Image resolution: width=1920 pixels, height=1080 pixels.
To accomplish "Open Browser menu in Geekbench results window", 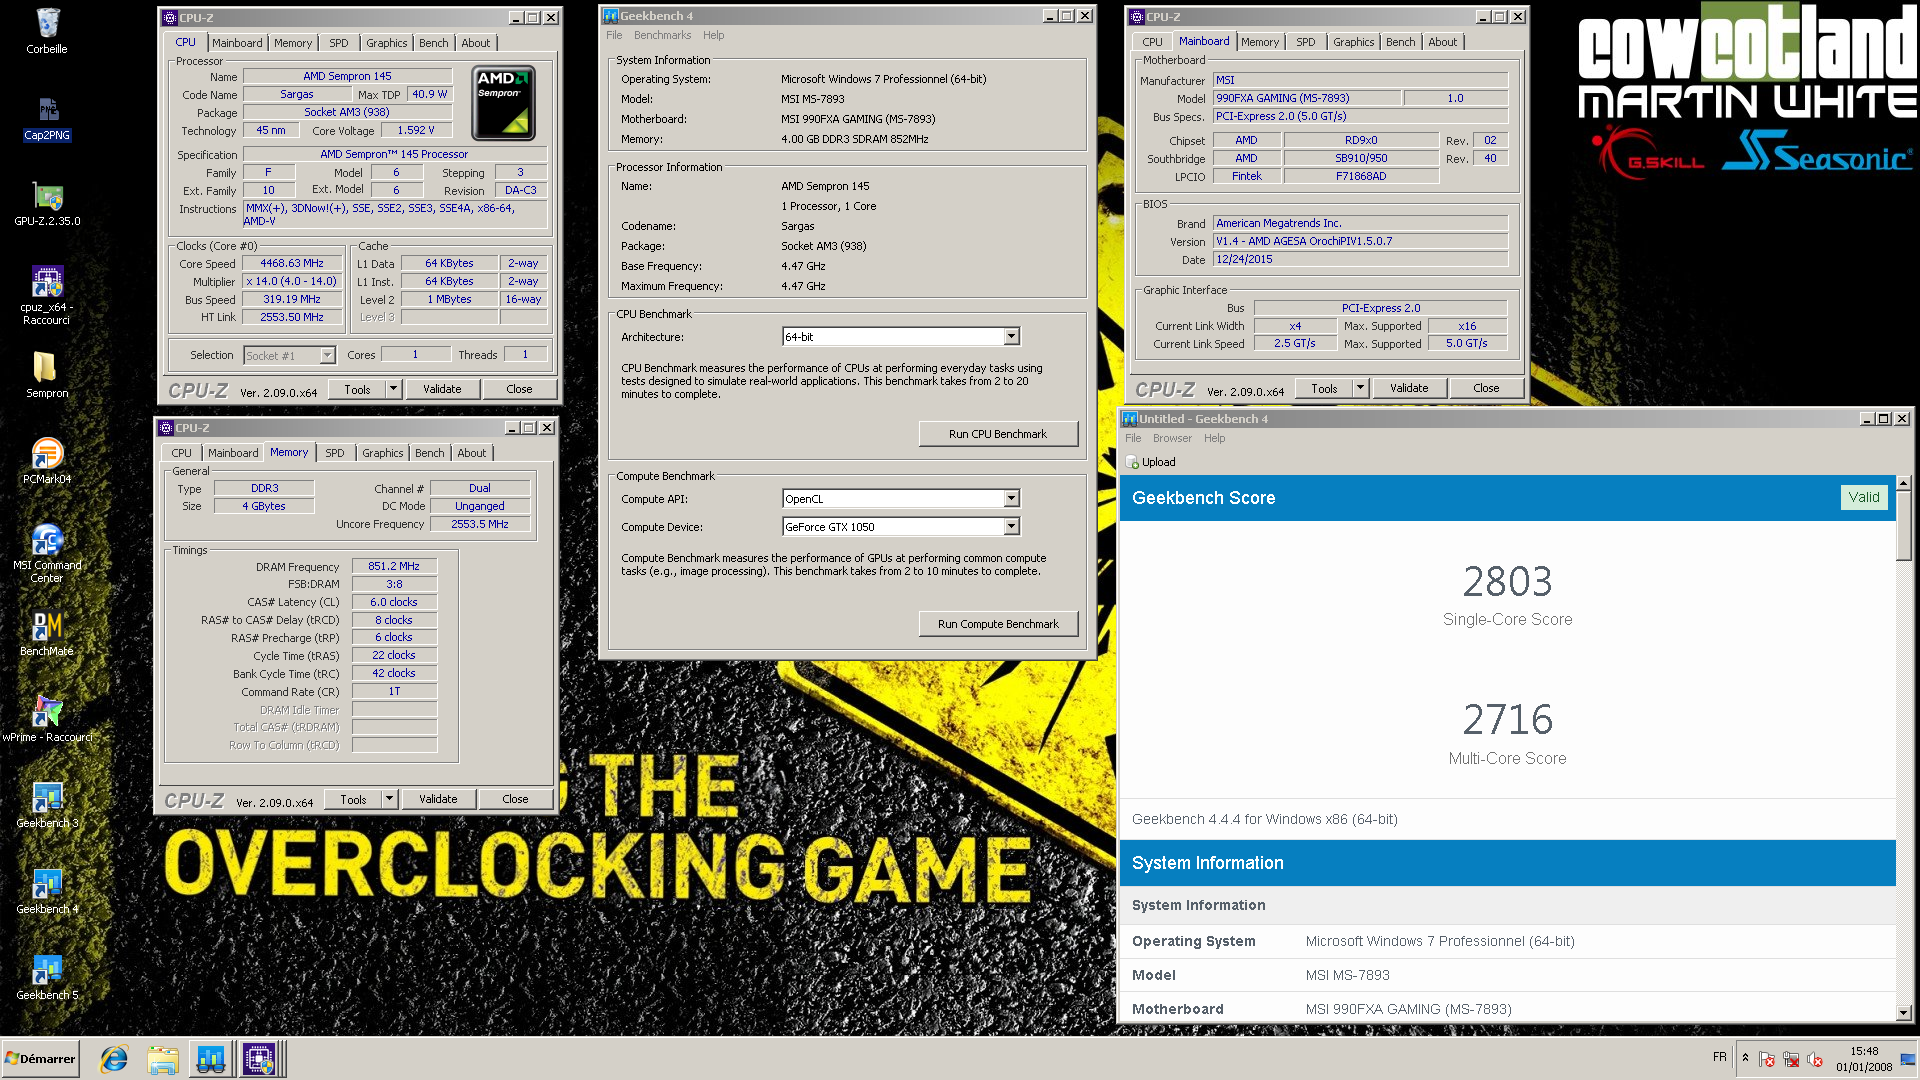I will [1172, 438].
